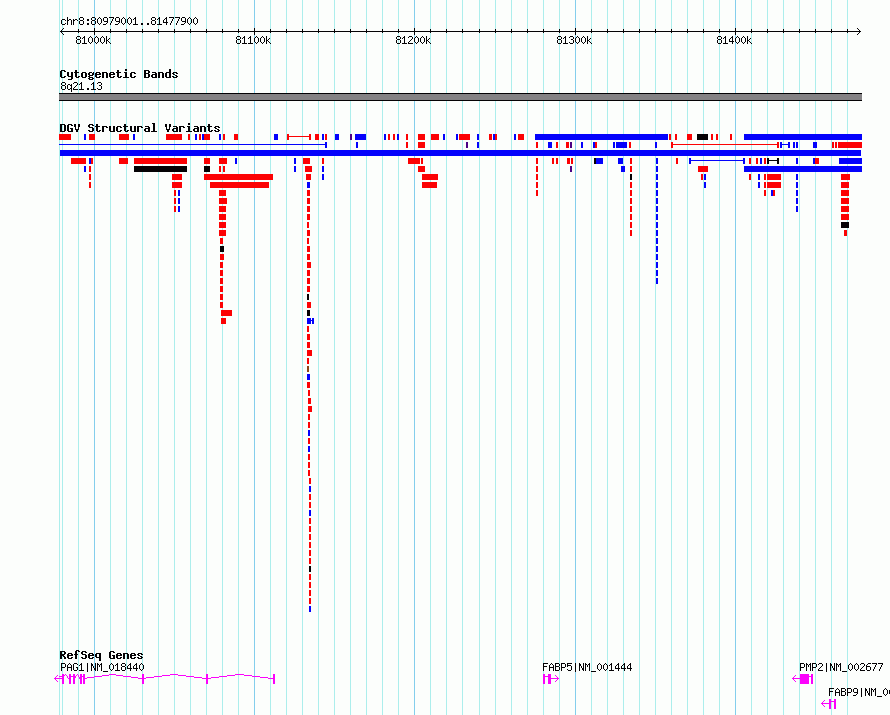Click the 81300k ruler label
This screenshot has width=890, height=715.
[574, 40]
